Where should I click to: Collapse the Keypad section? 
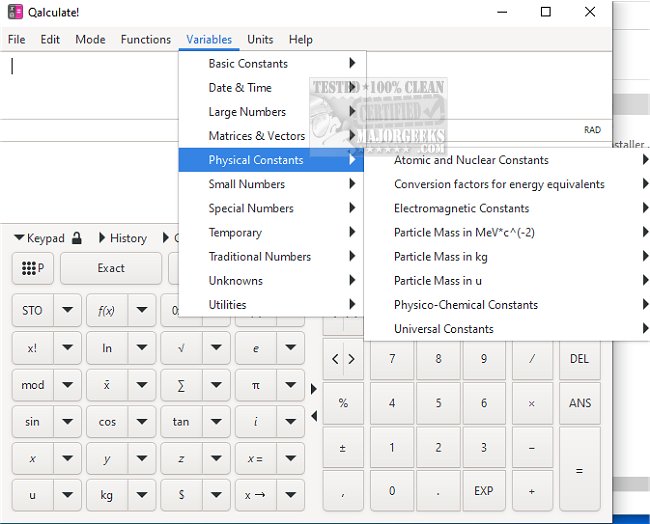click(40, 238)
